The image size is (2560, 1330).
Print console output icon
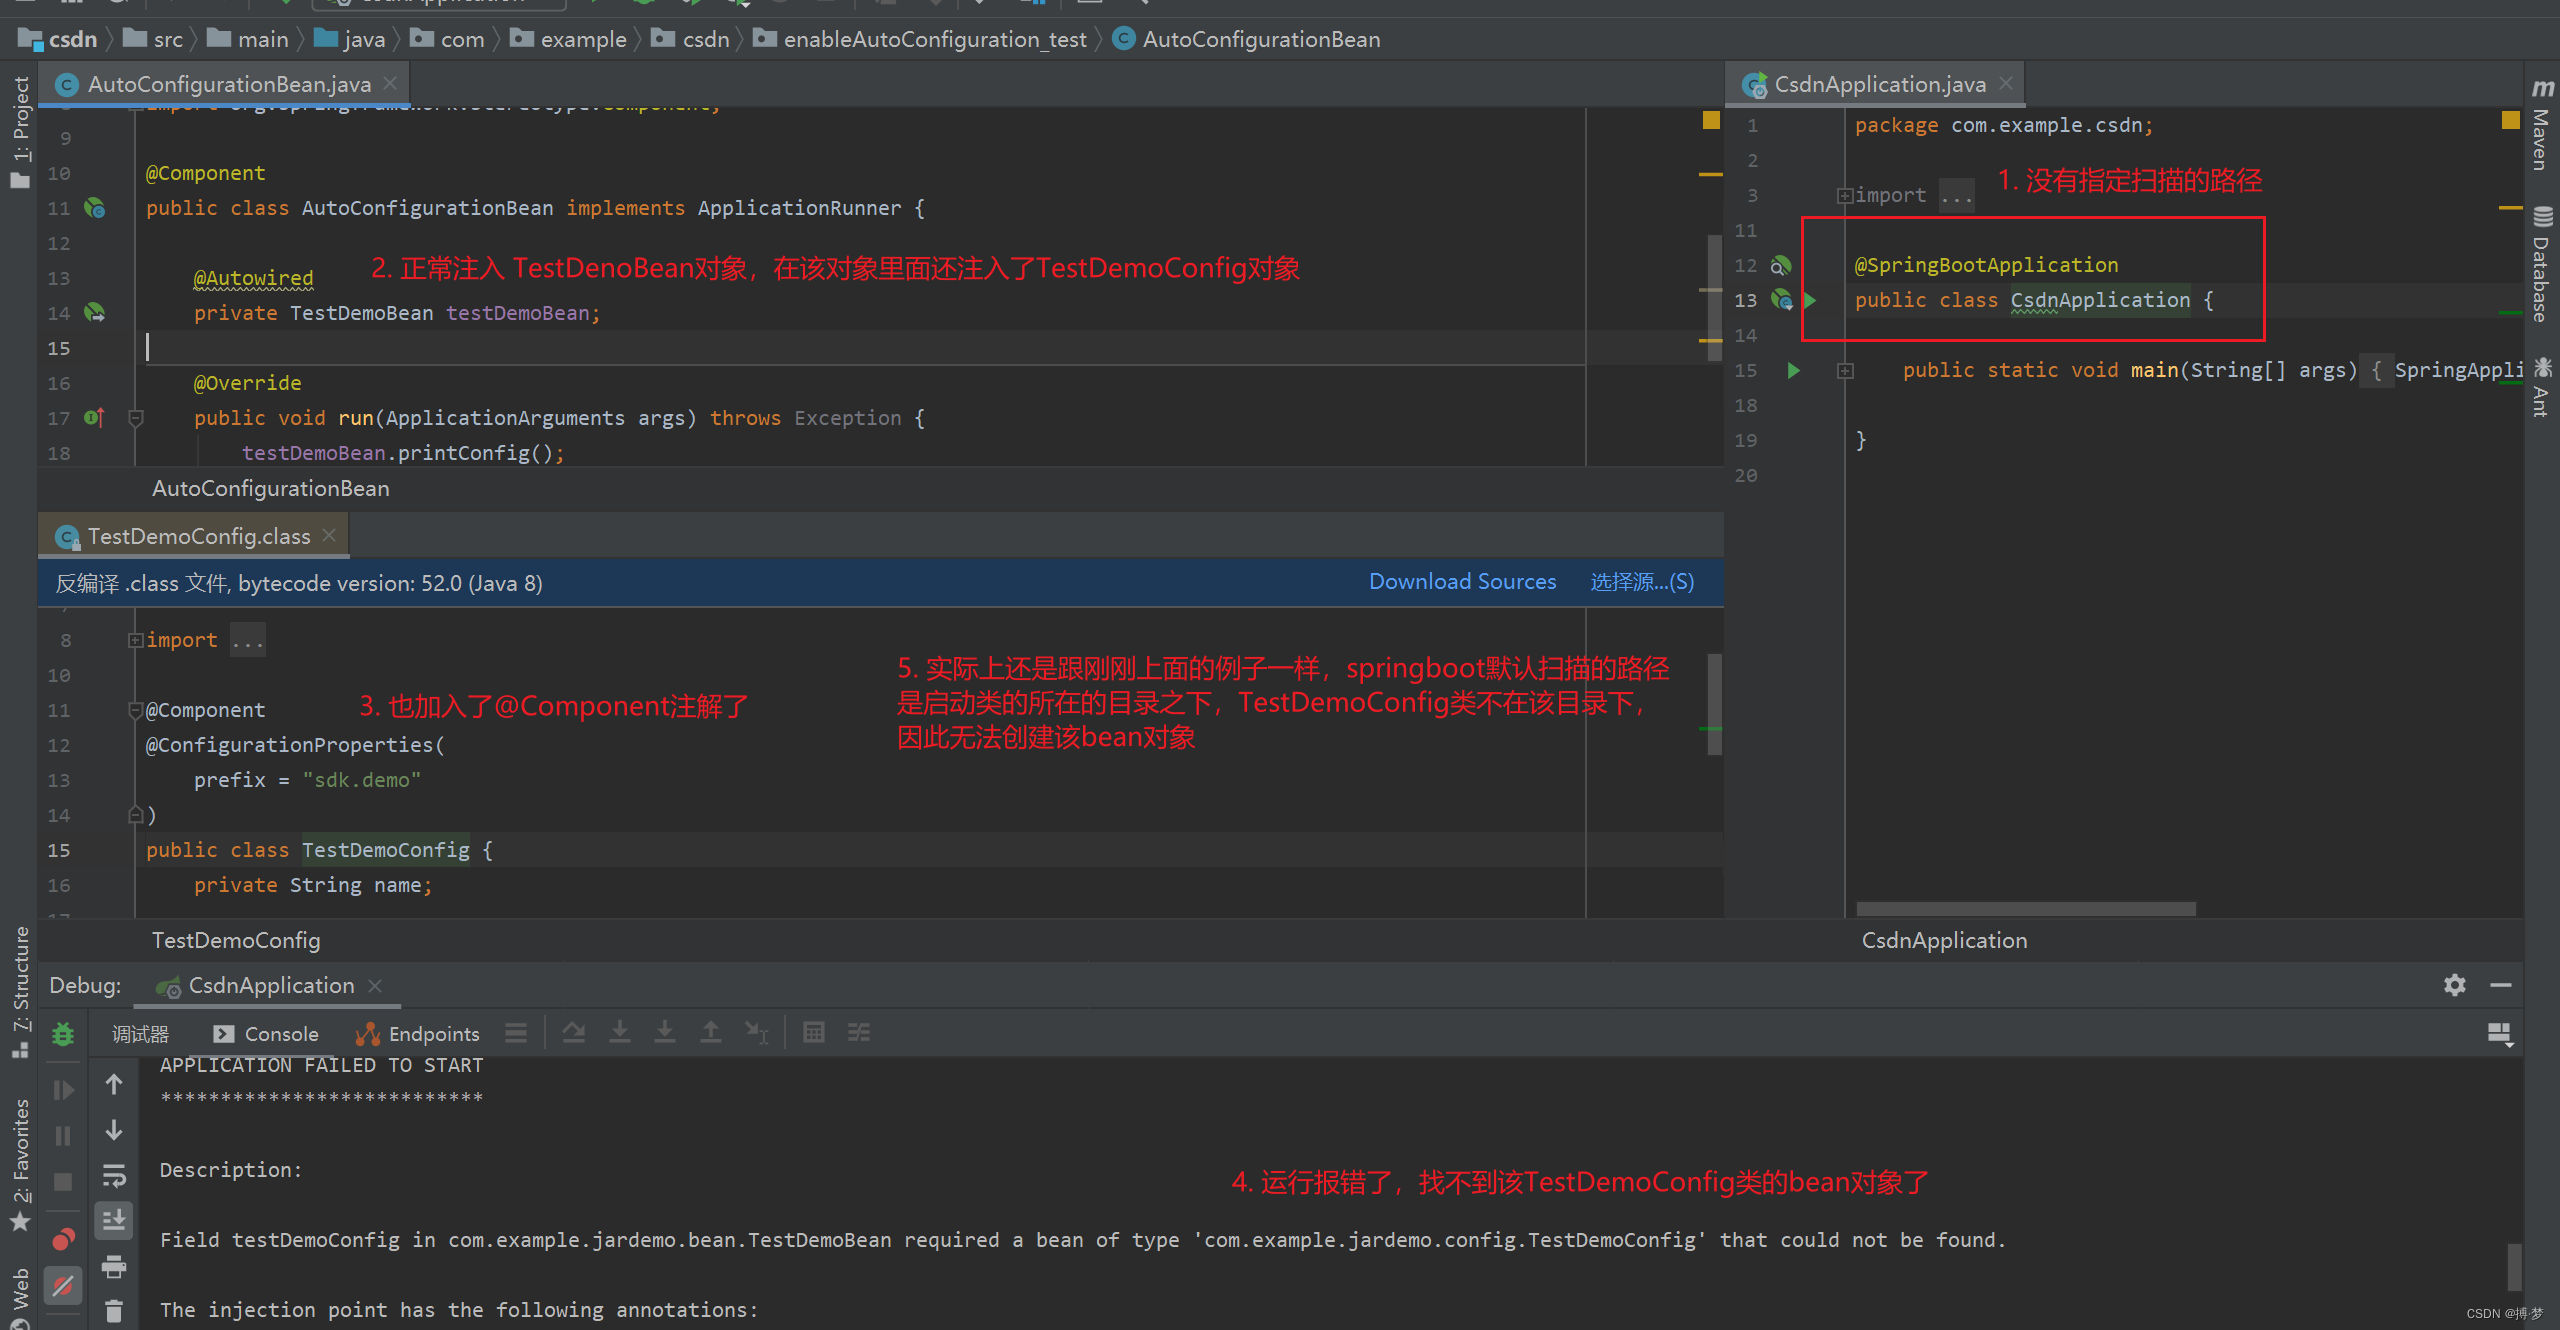click(x=114, y=1266)
